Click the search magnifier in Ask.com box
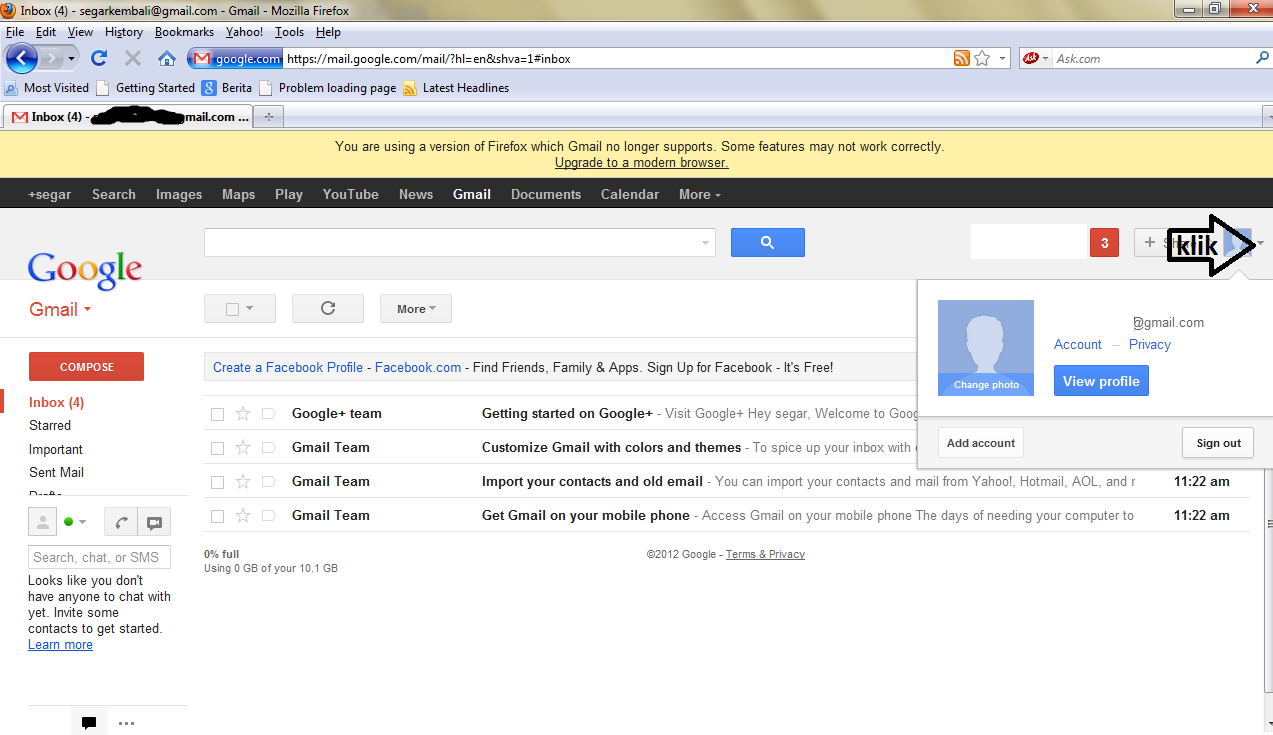Viewport: 1273px width, 735px height. tap(1262, 59)
